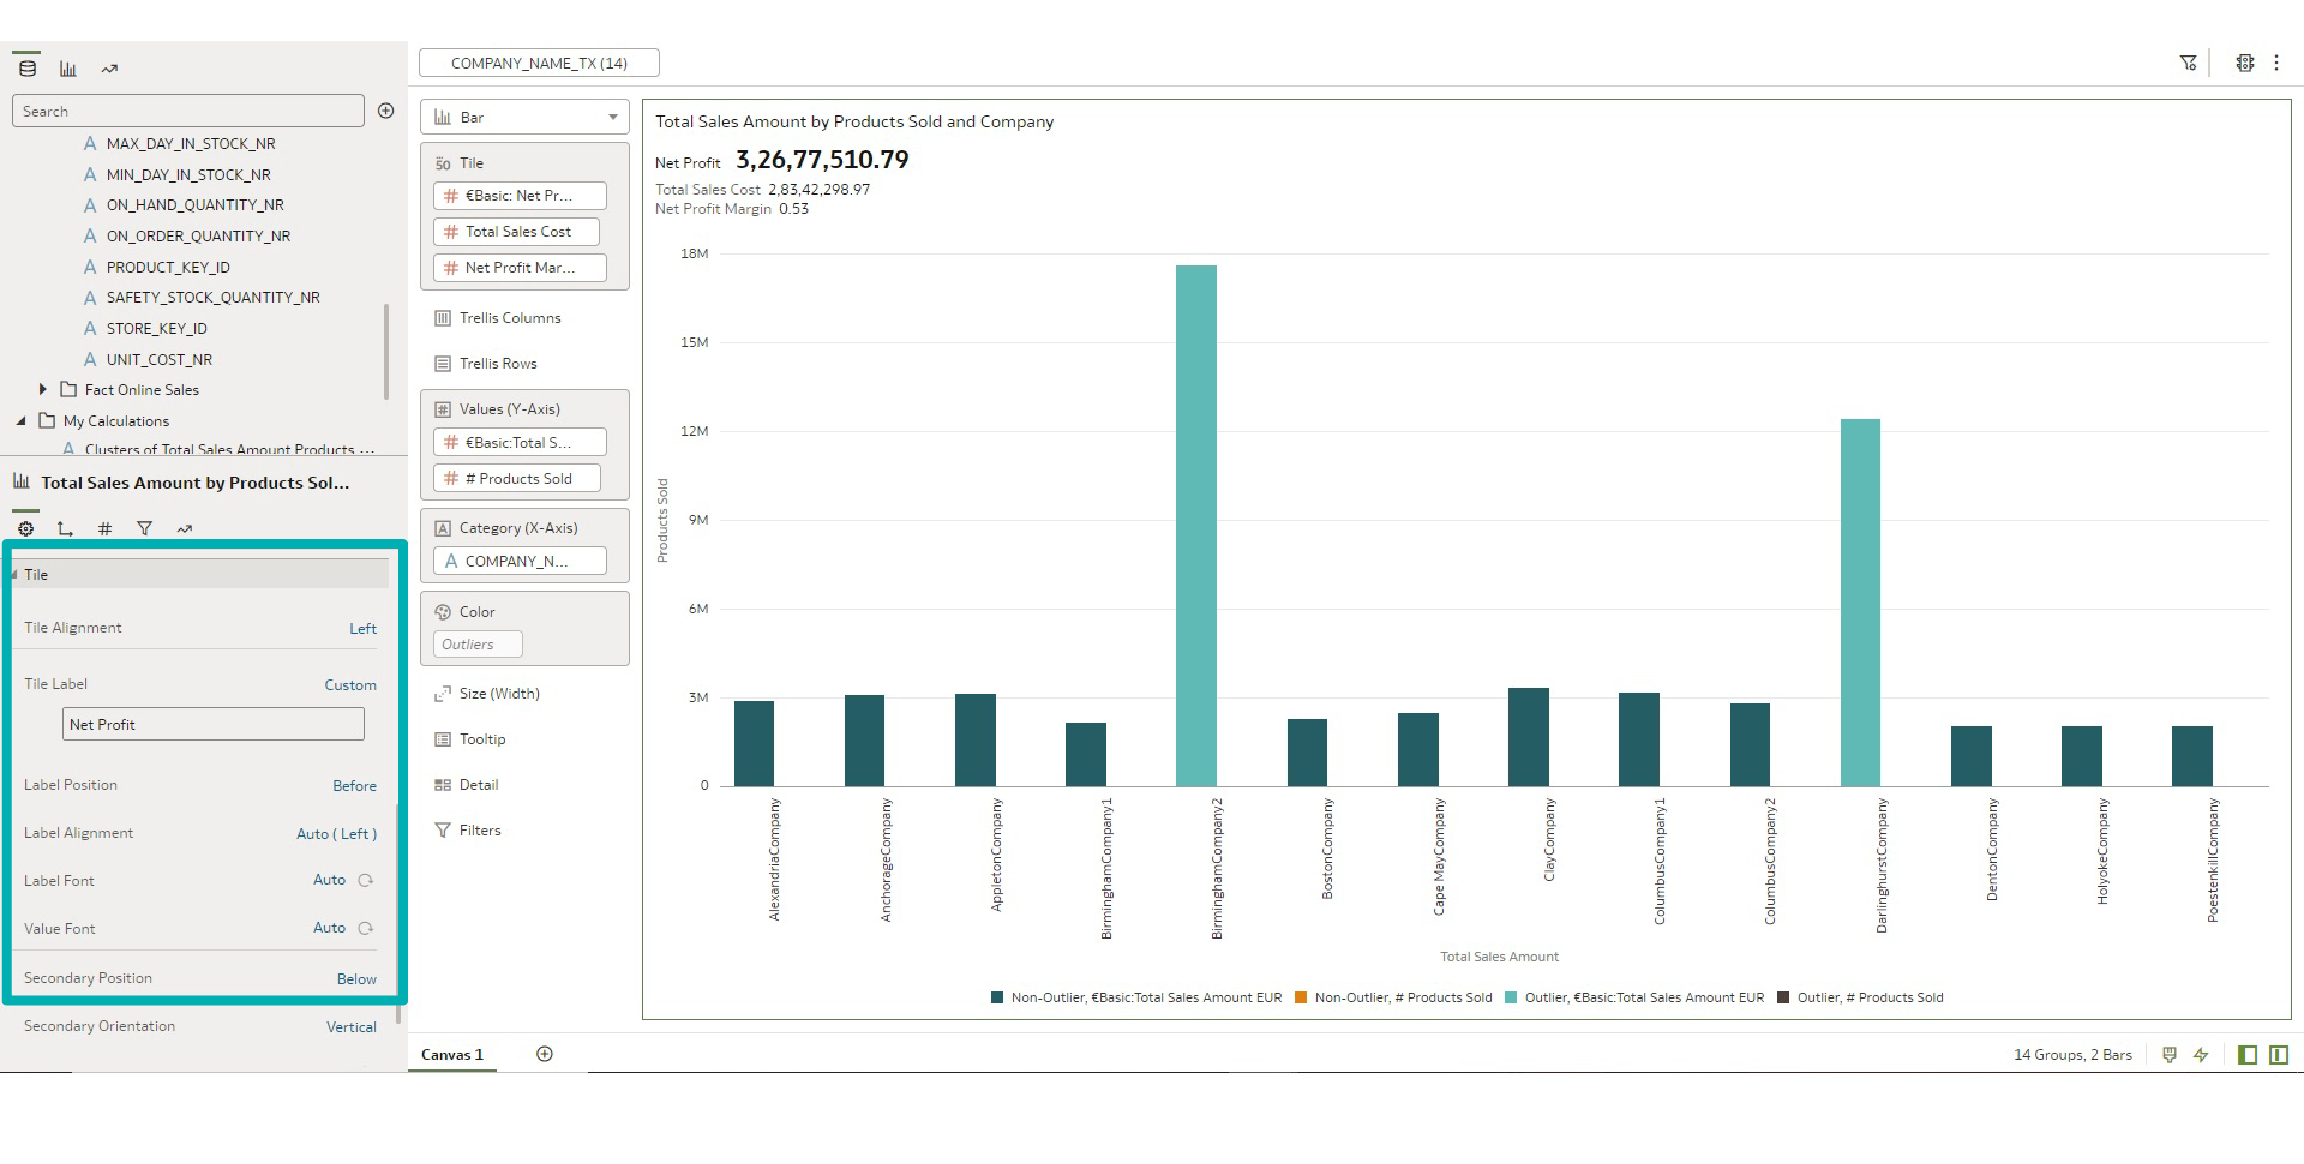Click the COMPANY_NAME_TX (14) filter chip
This screenshot has height=1164, width=2304.
[x=539, y=63]
